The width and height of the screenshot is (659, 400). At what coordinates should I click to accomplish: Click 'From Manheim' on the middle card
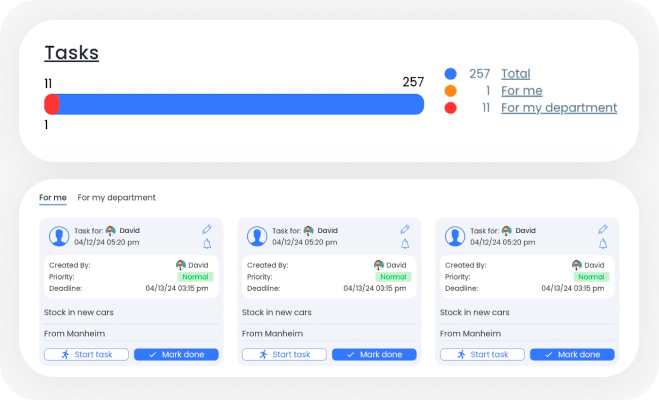272,334
